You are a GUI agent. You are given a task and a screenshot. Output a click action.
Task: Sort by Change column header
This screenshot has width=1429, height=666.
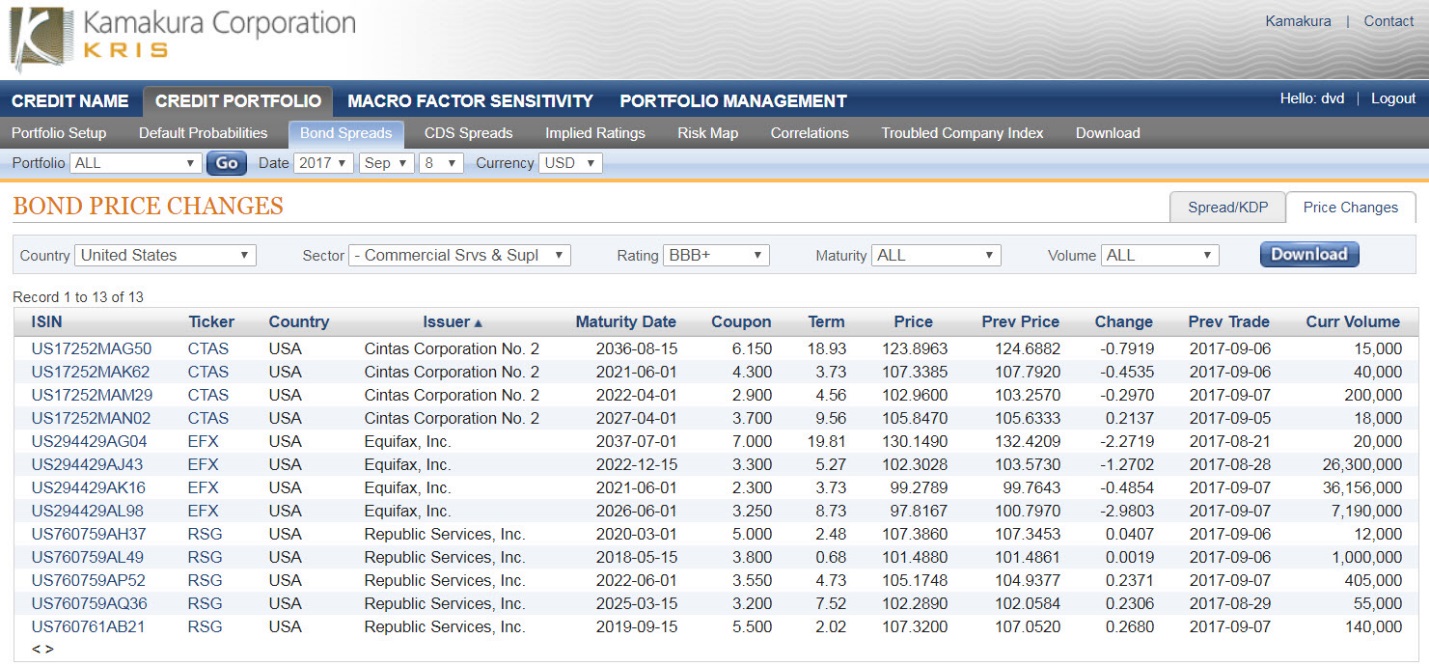[1124, 322]
